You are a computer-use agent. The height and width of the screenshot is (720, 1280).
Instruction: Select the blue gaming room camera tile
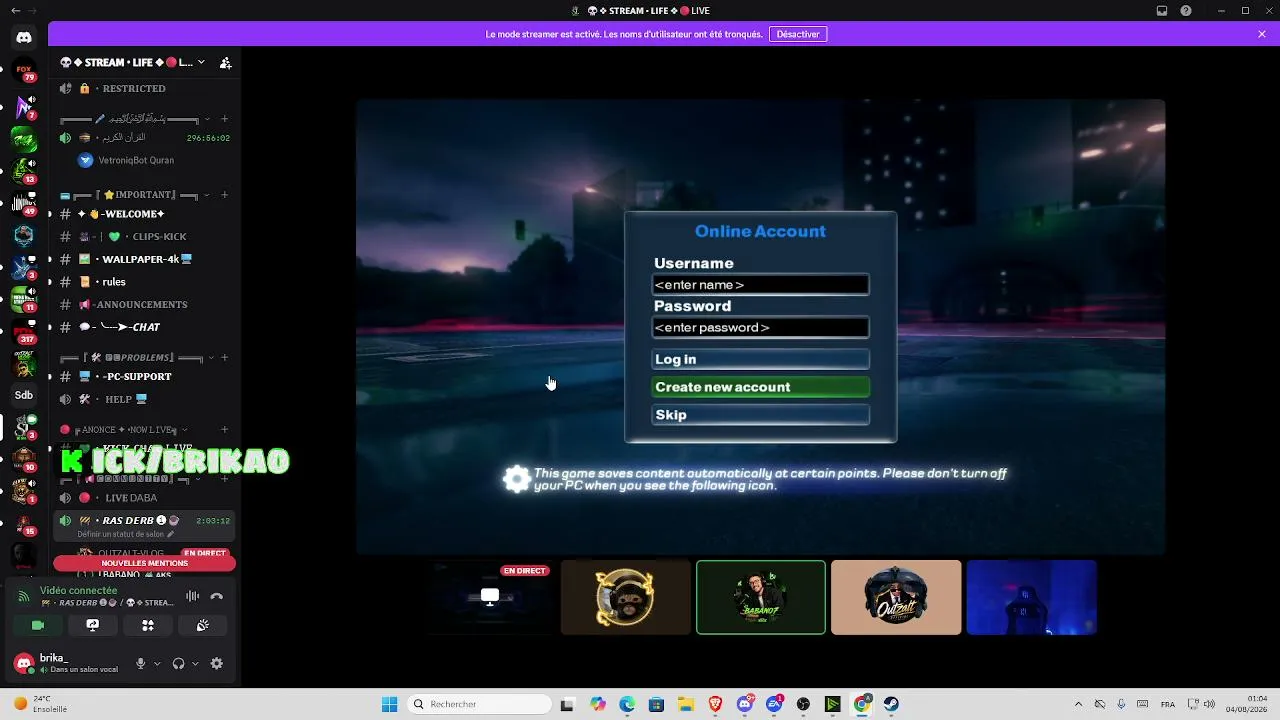(x=1031, y=597)
